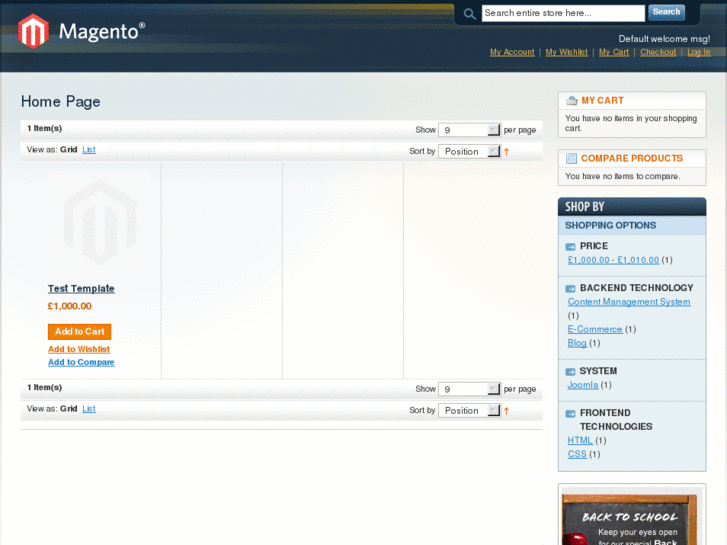The image size is (727, 545).
Task: Open bottom Sort by Position dropdown
Action: coord(469,410)
